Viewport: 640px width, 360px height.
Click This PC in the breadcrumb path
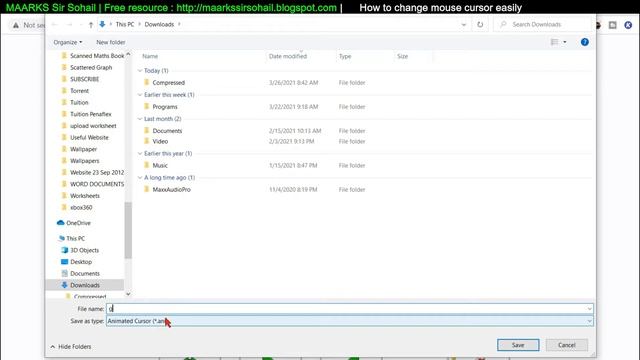tap(124, 24)
